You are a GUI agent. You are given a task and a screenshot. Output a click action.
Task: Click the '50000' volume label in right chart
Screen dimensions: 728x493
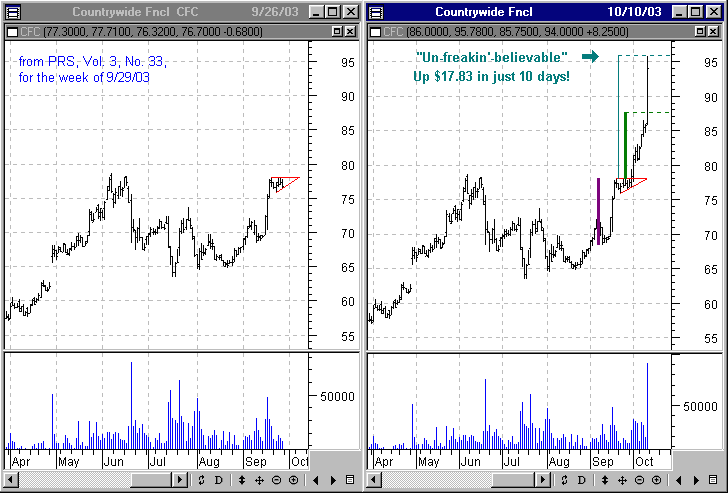tap(701, 407)
